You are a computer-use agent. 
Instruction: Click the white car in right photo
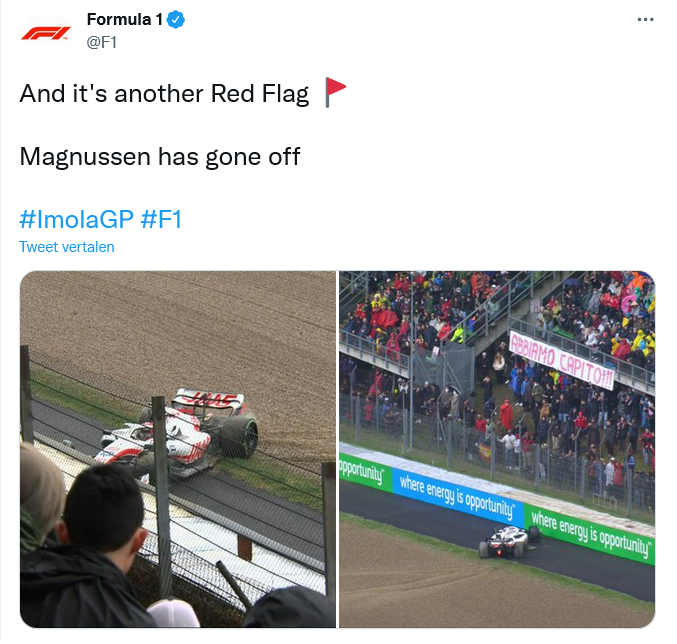(509, 542)
